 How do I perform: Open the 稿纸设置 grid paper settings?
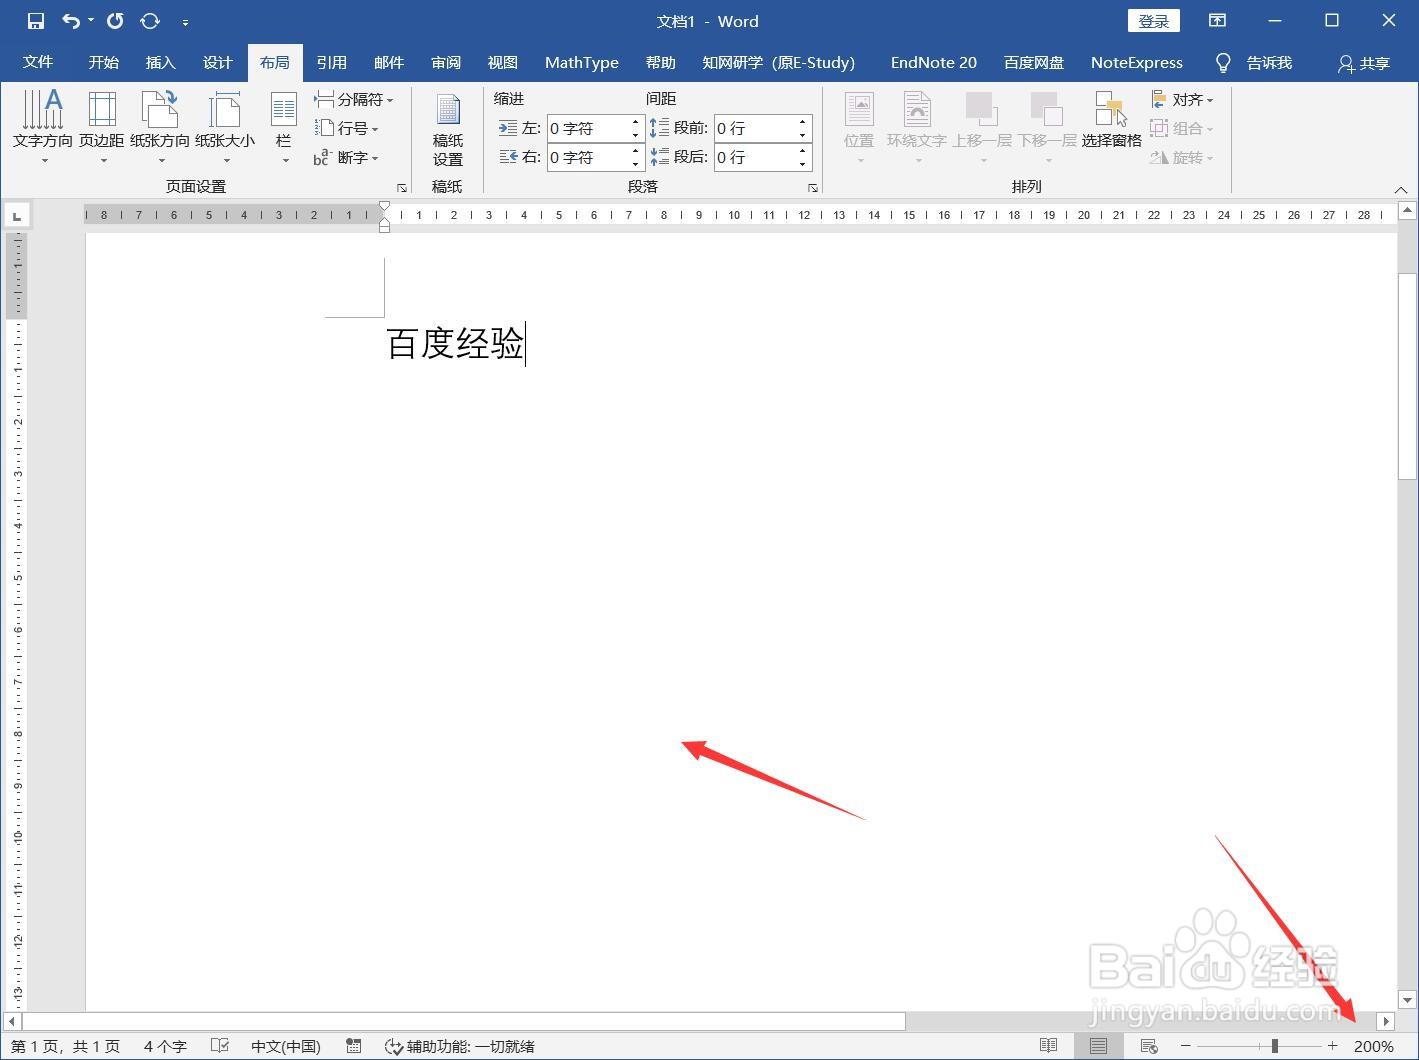point(447,128)
